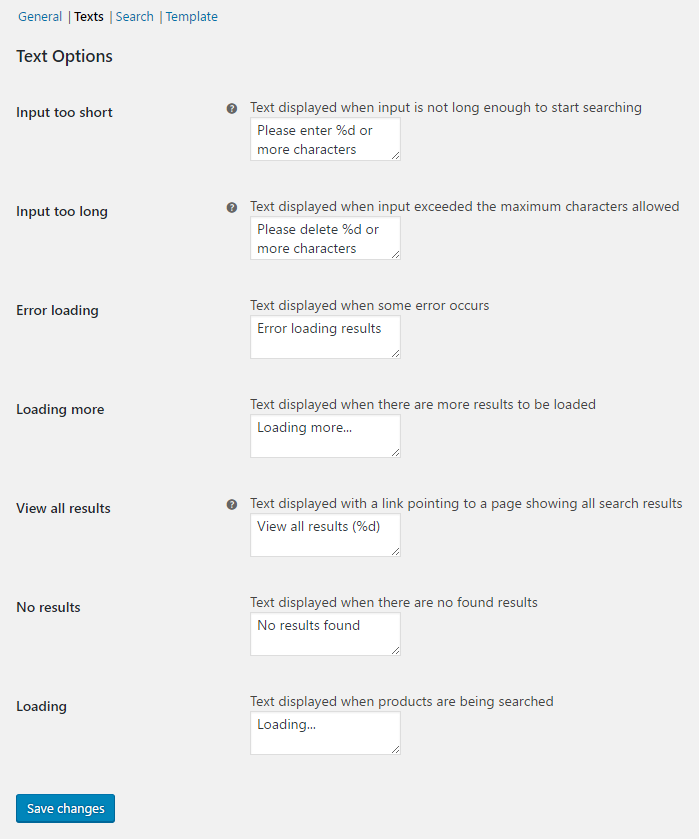Click into the Loading more text box
This screenshot has height=839, width=699.
325,436
